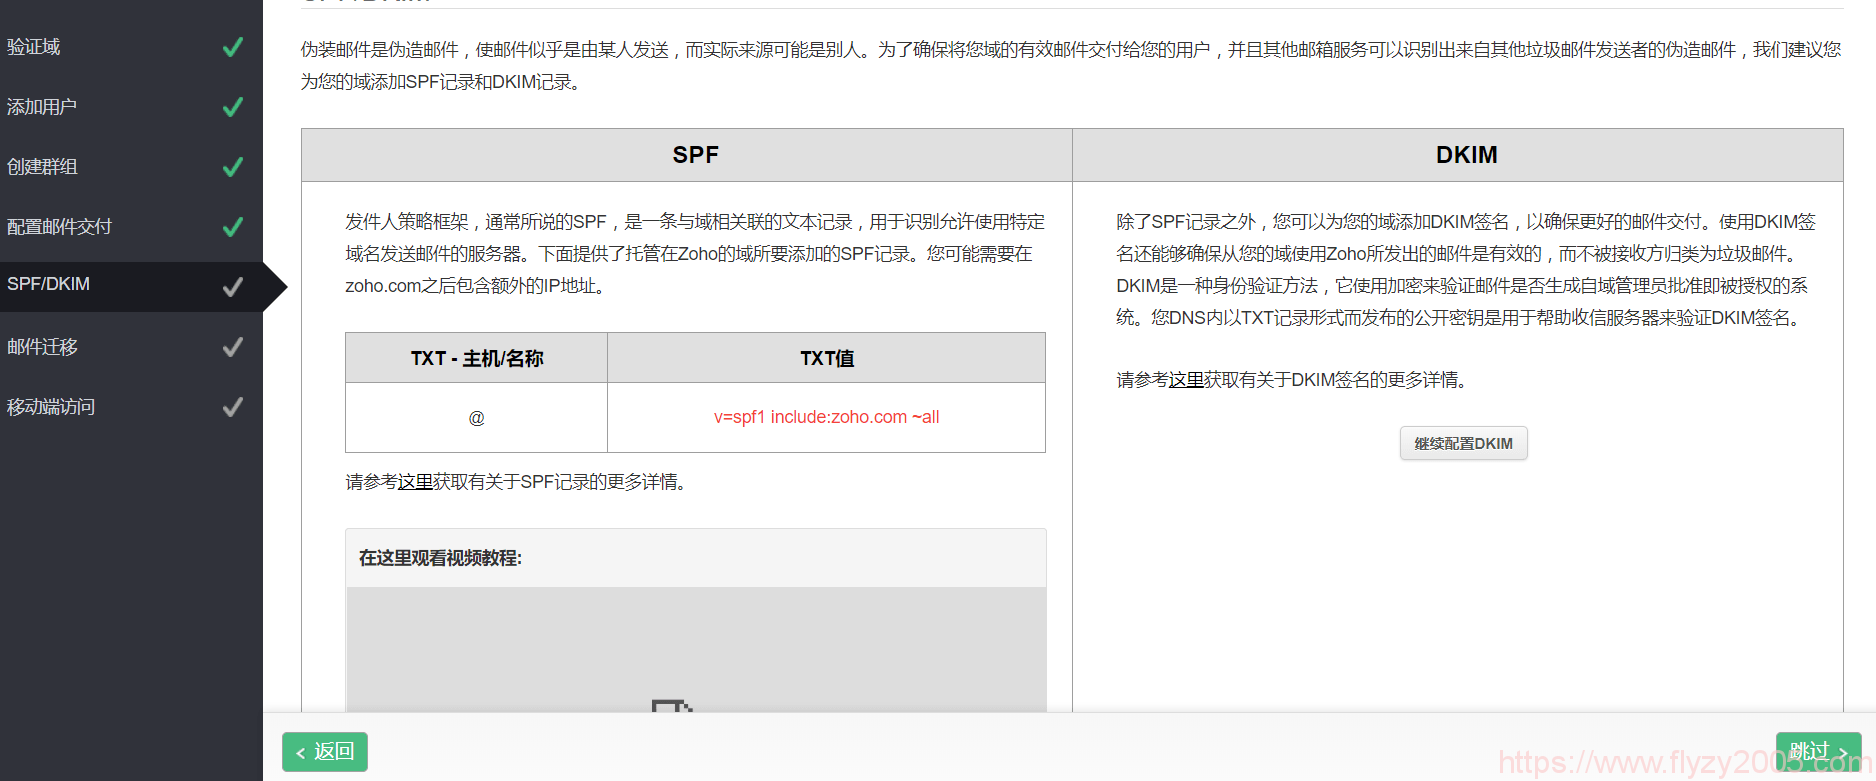Click the @ host name cell
Screen dimensions: 1876x781
coord(476,418)
